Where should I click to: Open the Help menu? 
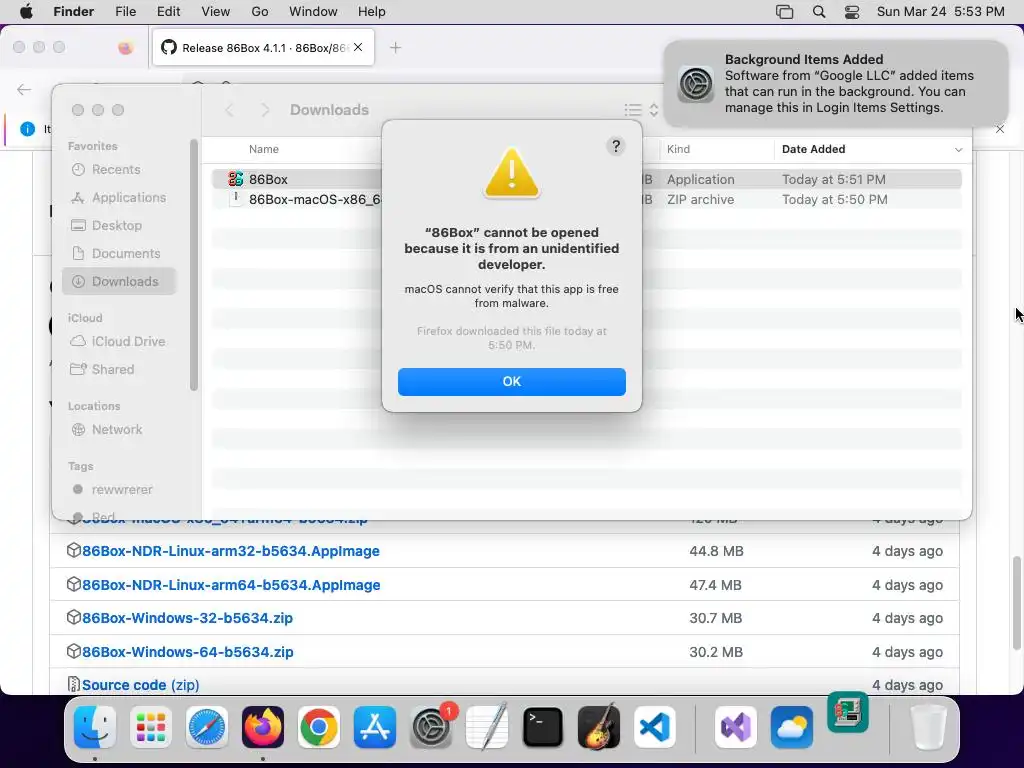click(x=372, y=12)
